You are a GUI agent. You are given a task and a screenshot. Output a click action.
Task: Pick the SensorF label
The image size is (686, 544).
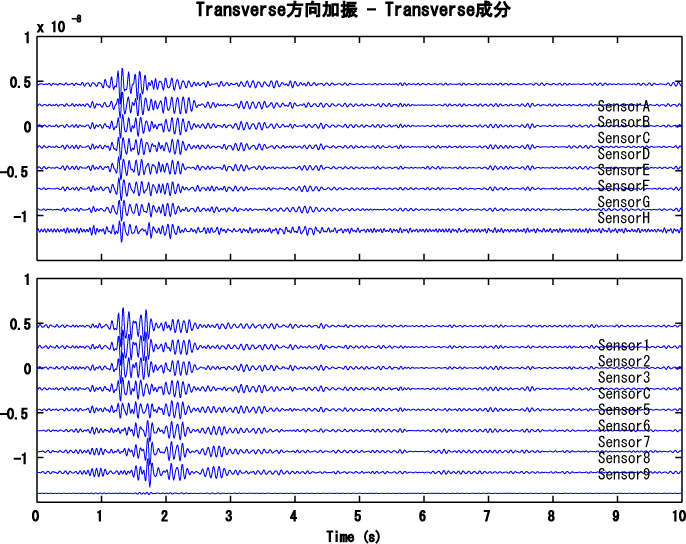[624, 186]
